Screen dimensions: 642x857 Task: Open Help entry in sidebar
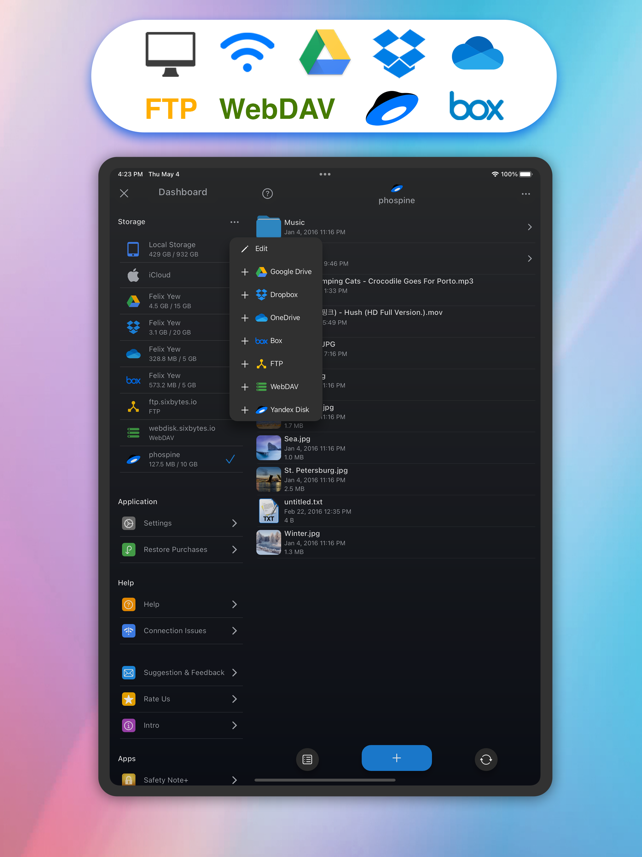pos(181,604)
